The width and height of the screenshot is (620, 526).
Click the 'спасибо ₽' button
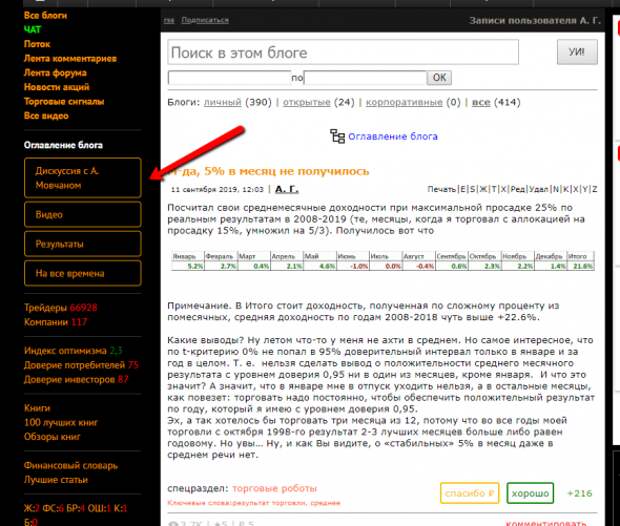coord(469,493)
